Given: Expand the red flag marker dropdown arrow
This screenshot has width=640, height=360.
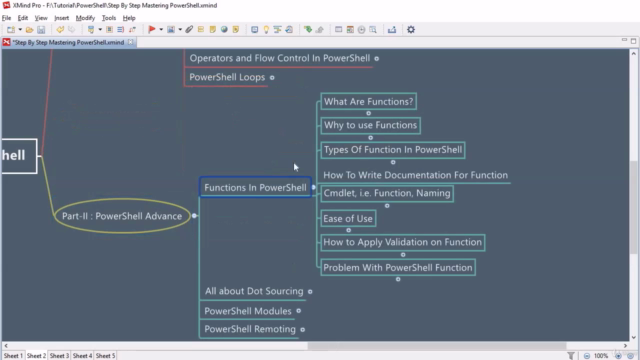Looking at the screenshot, I should click(x=161, y=29).
